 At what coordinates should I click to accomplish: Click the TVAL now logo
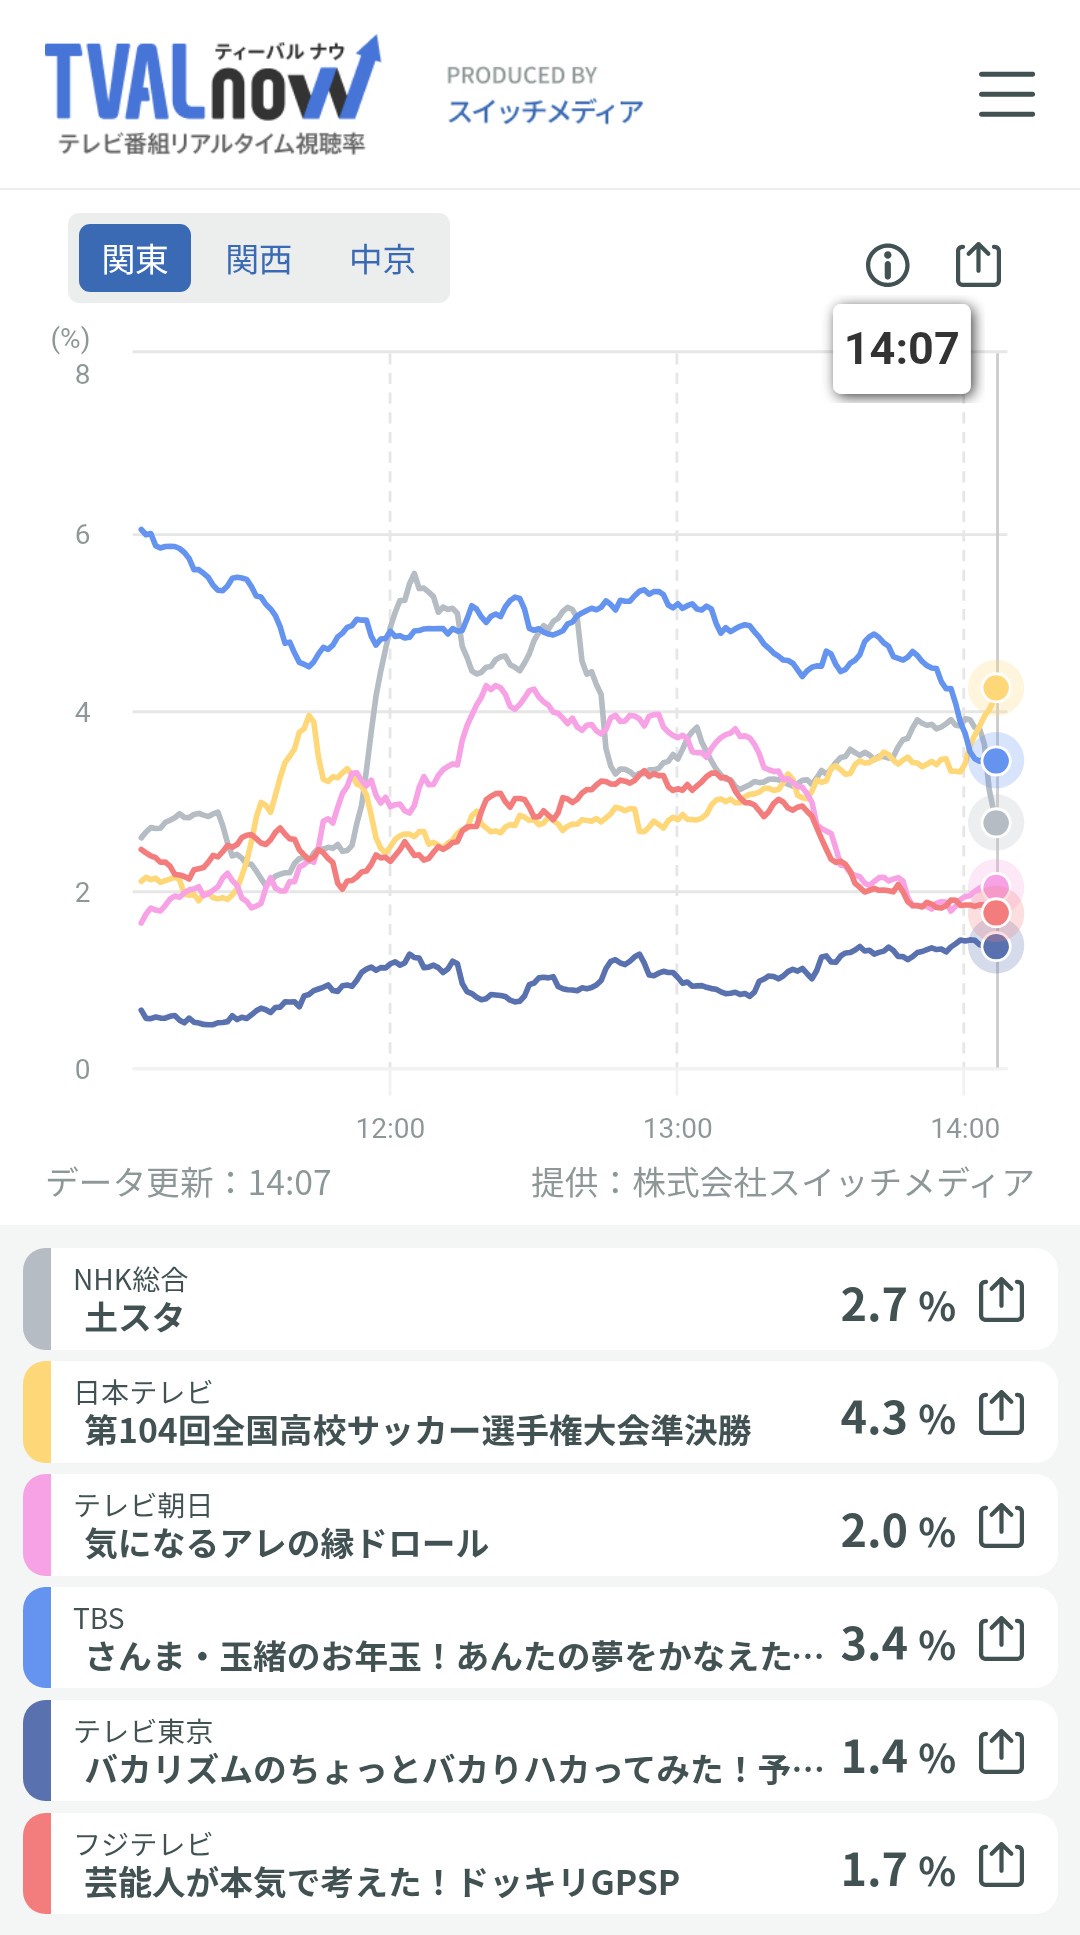pyautogui.click(x=212, y=95)
